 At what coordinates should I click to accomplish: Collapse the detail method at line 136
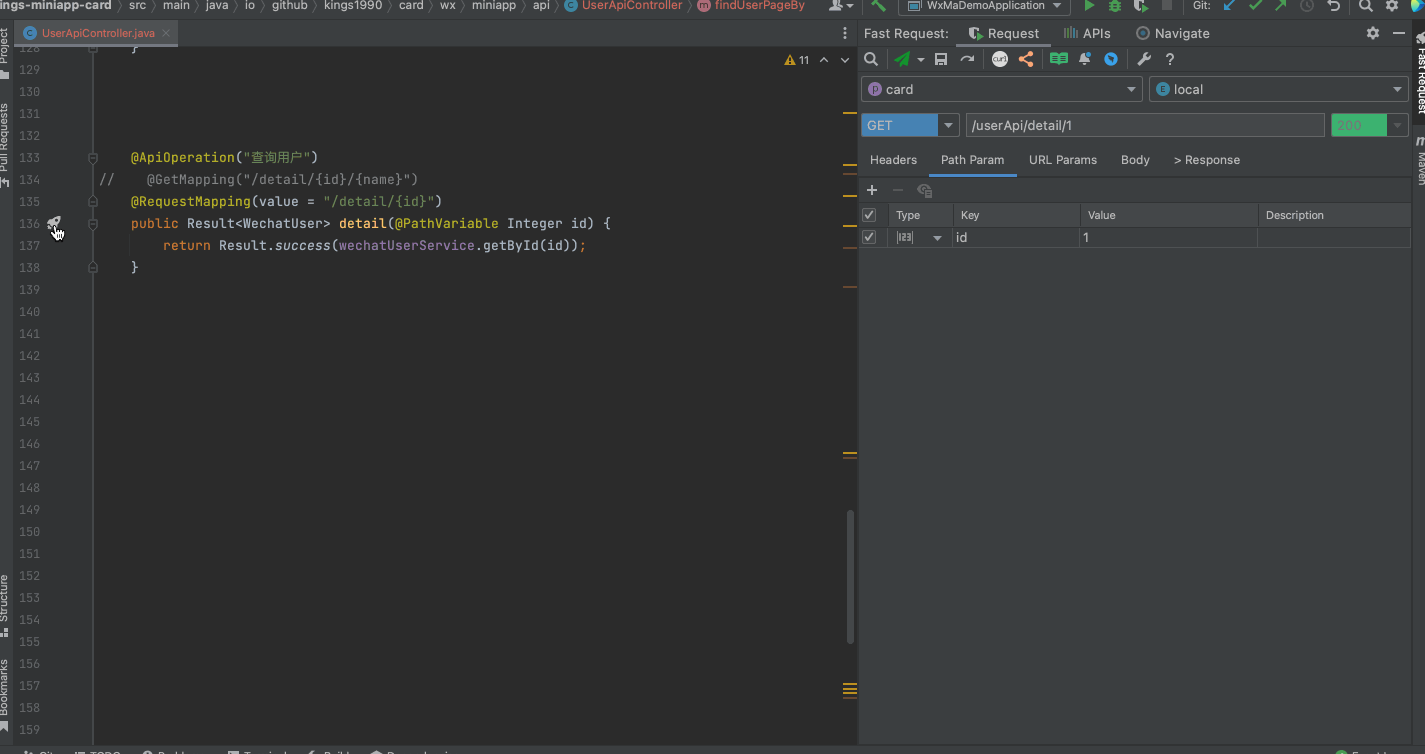[93, 224]
